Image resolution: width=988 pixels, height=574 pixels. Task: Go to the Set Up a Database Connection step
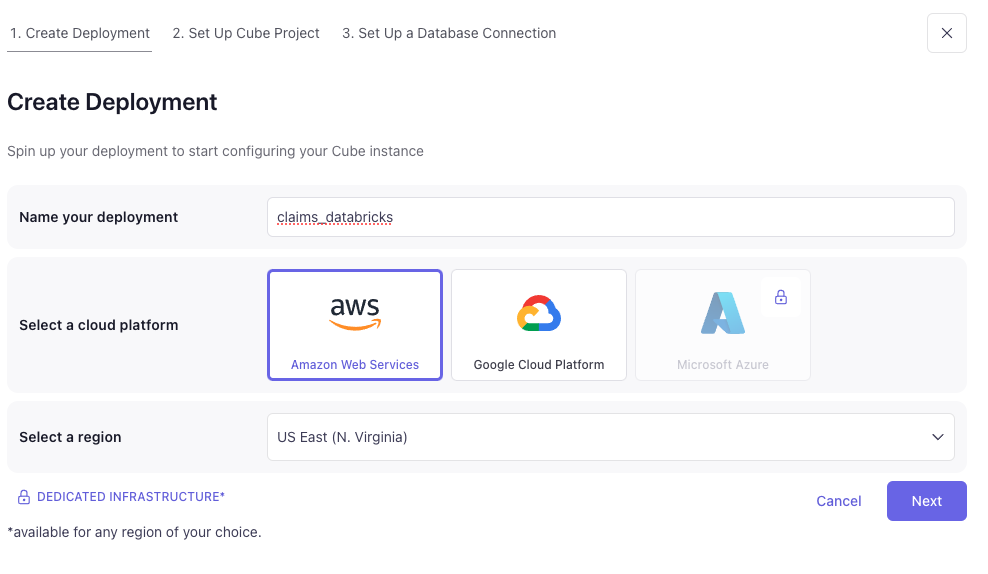pos(449,33)
